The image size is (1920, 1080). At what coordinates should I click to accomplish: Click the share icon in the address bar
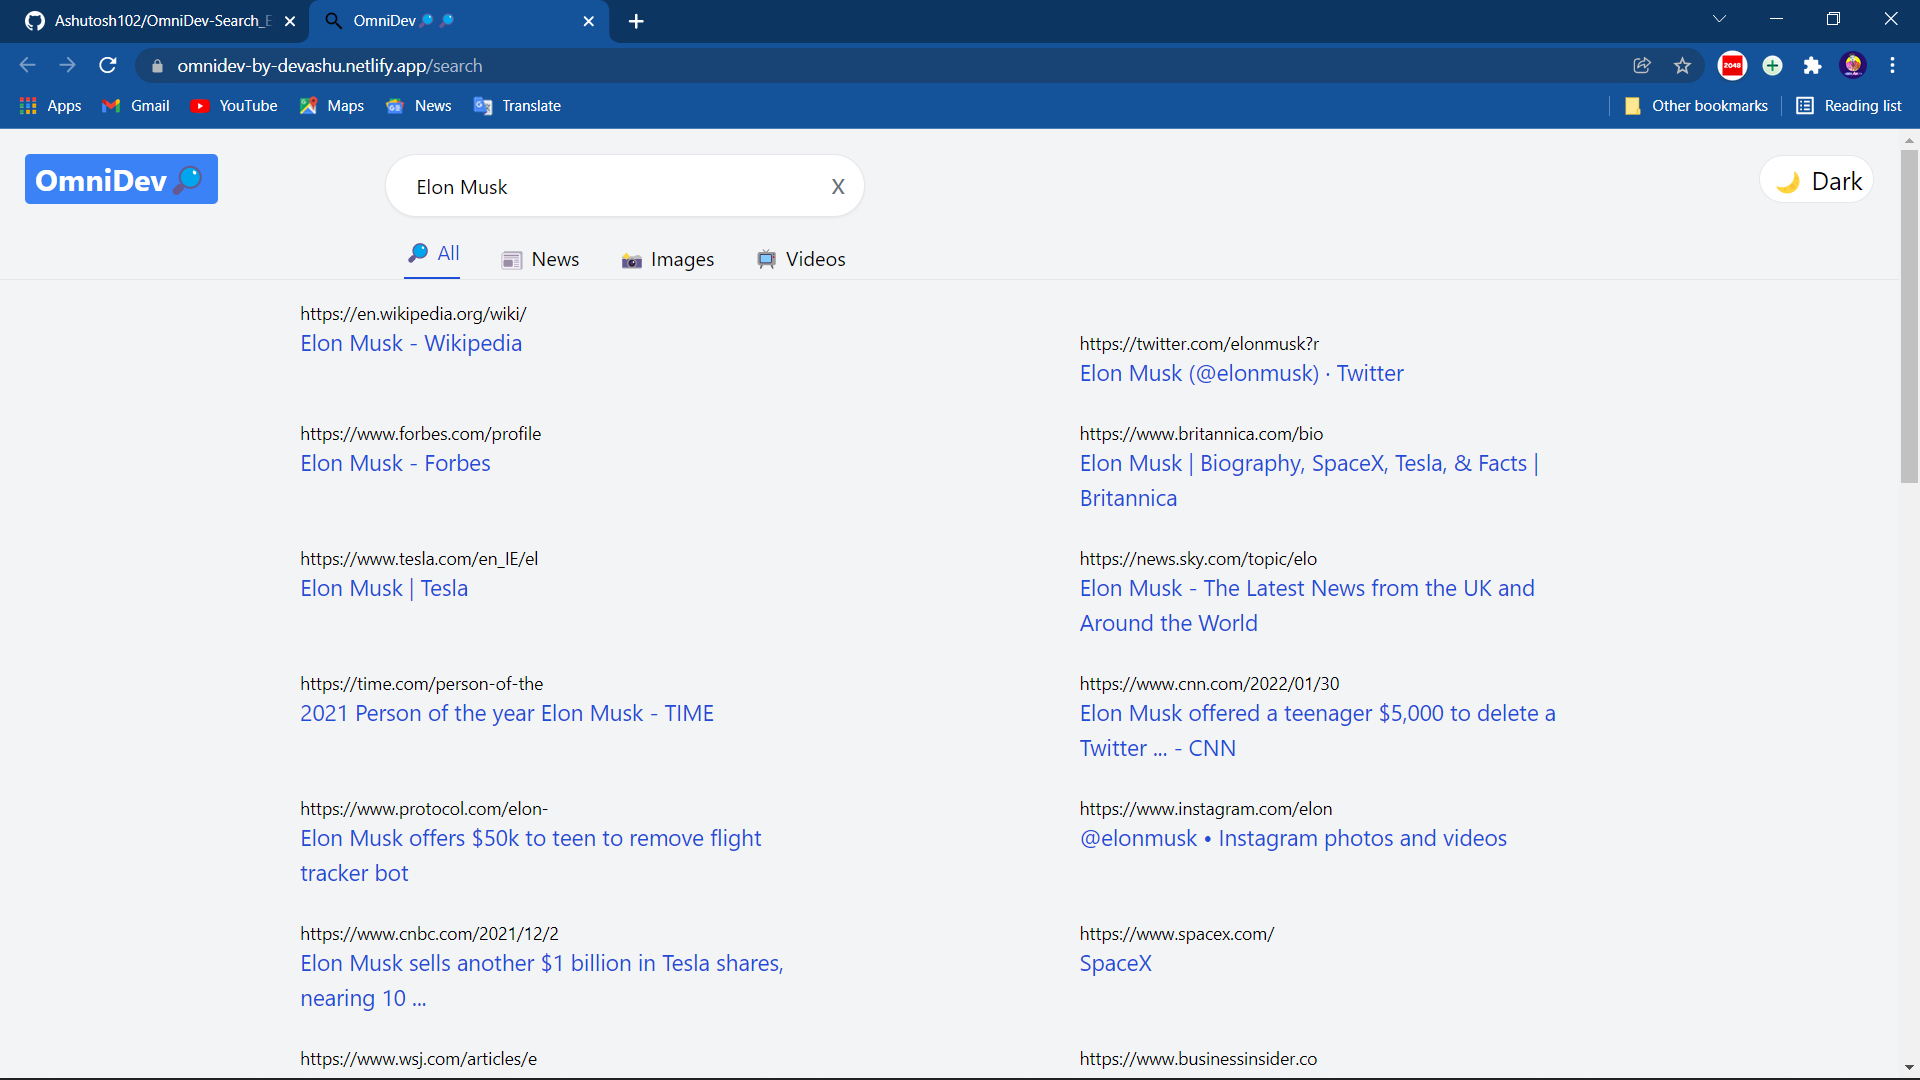(x=1642, y=65)
